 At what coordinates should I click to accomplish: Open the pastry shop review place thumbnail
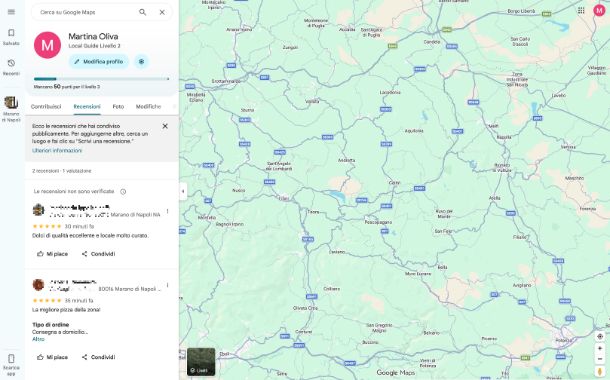[38, 210]
